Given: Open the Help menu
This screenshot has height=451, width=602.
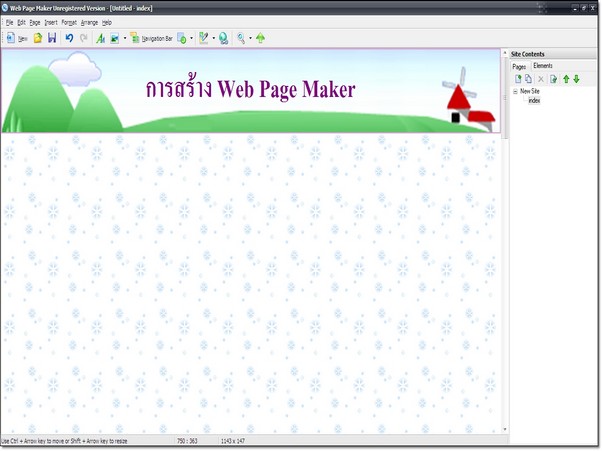Looking at the screenshot, I should tap(107, 23).
